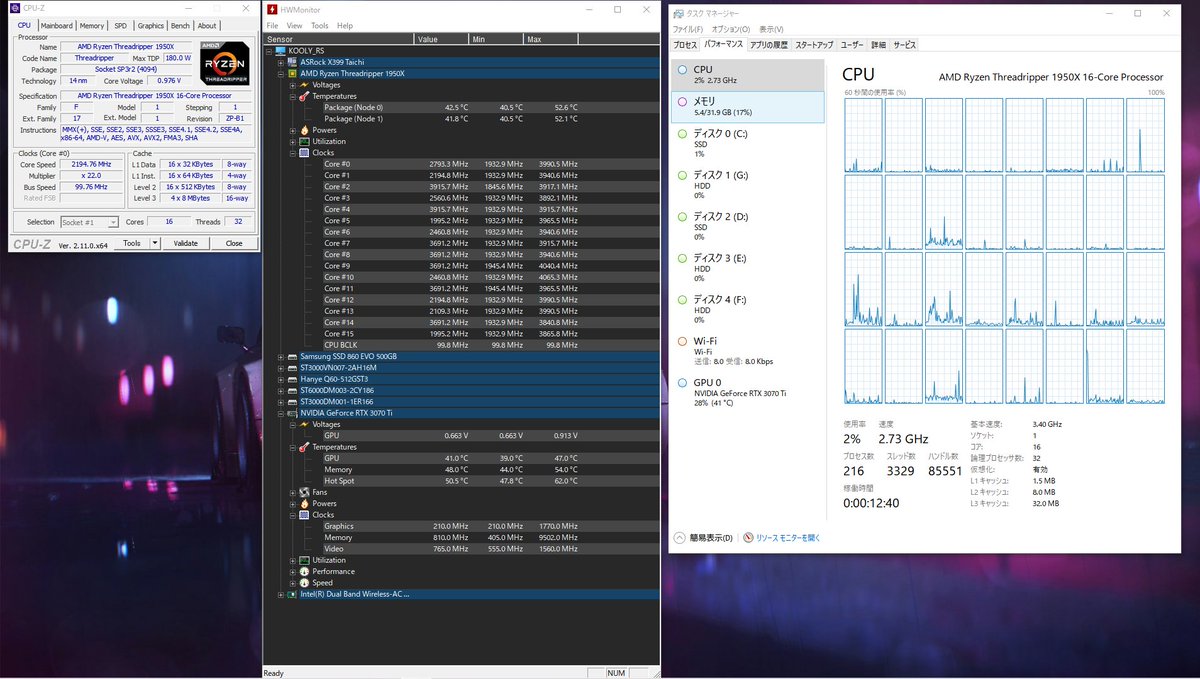
Task: Expand the Samsung SSD 860 EVO node
Action: [x=280, y=356]
